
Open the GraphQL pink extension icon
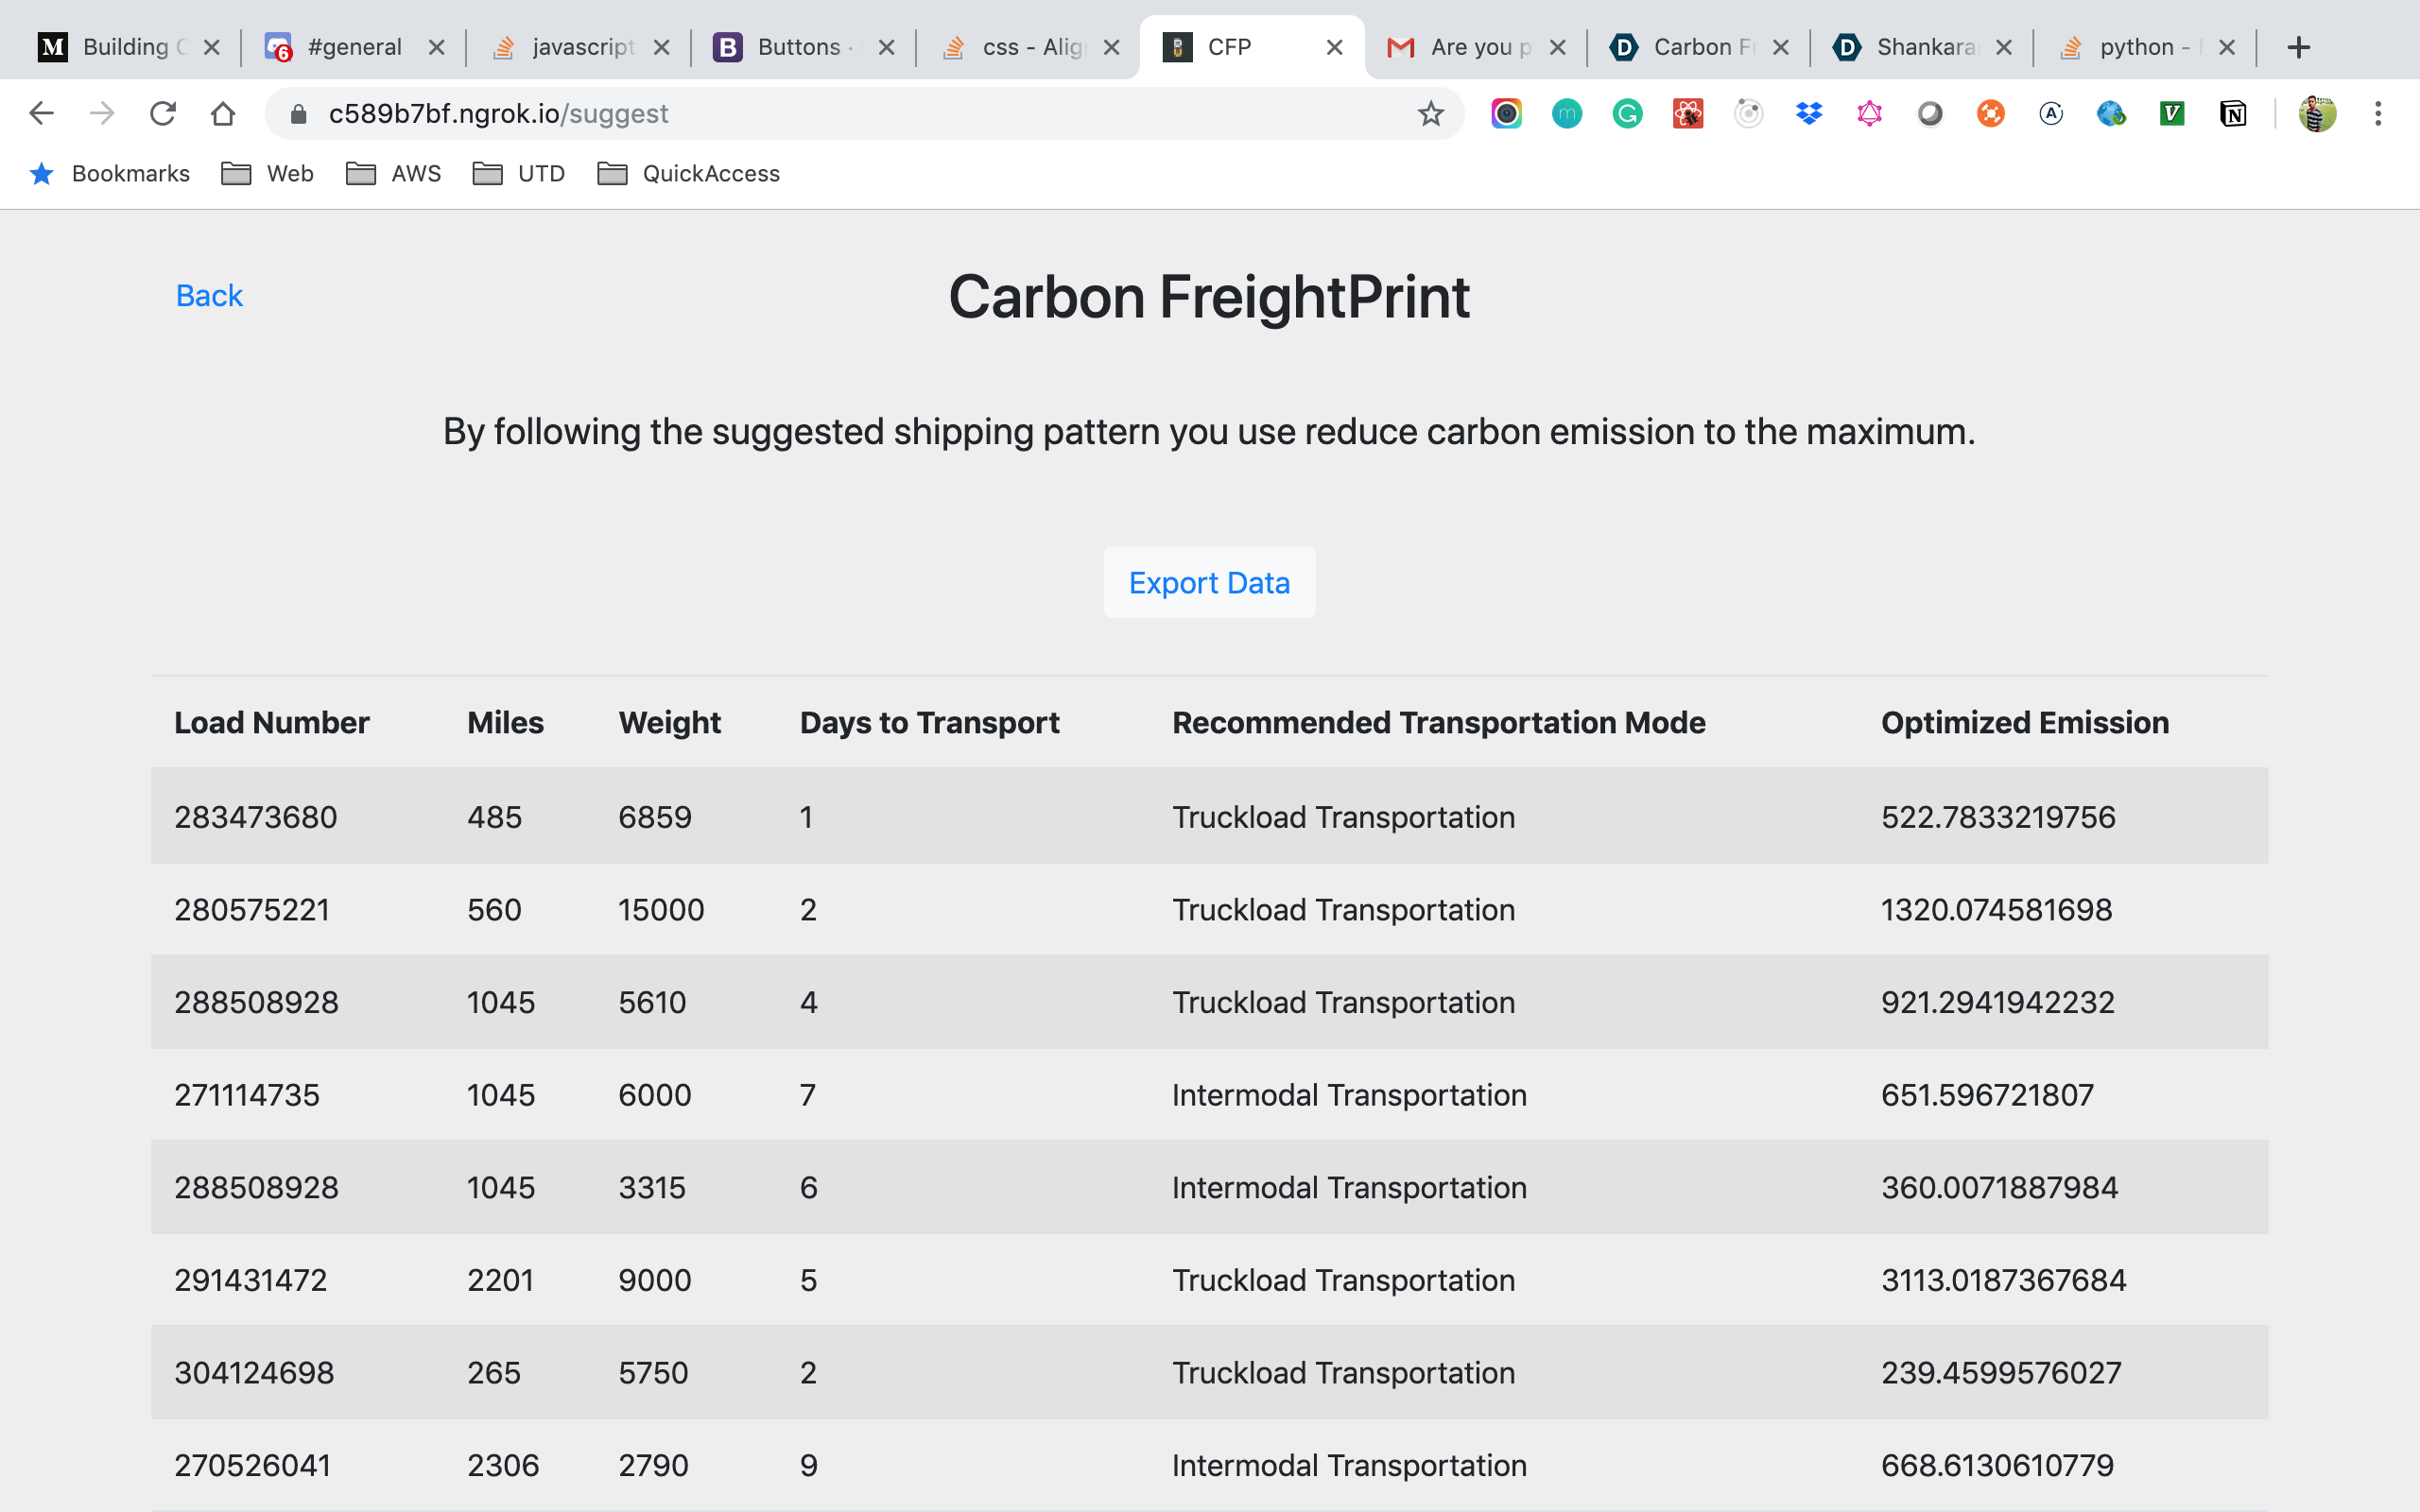tap(1869, 114)
